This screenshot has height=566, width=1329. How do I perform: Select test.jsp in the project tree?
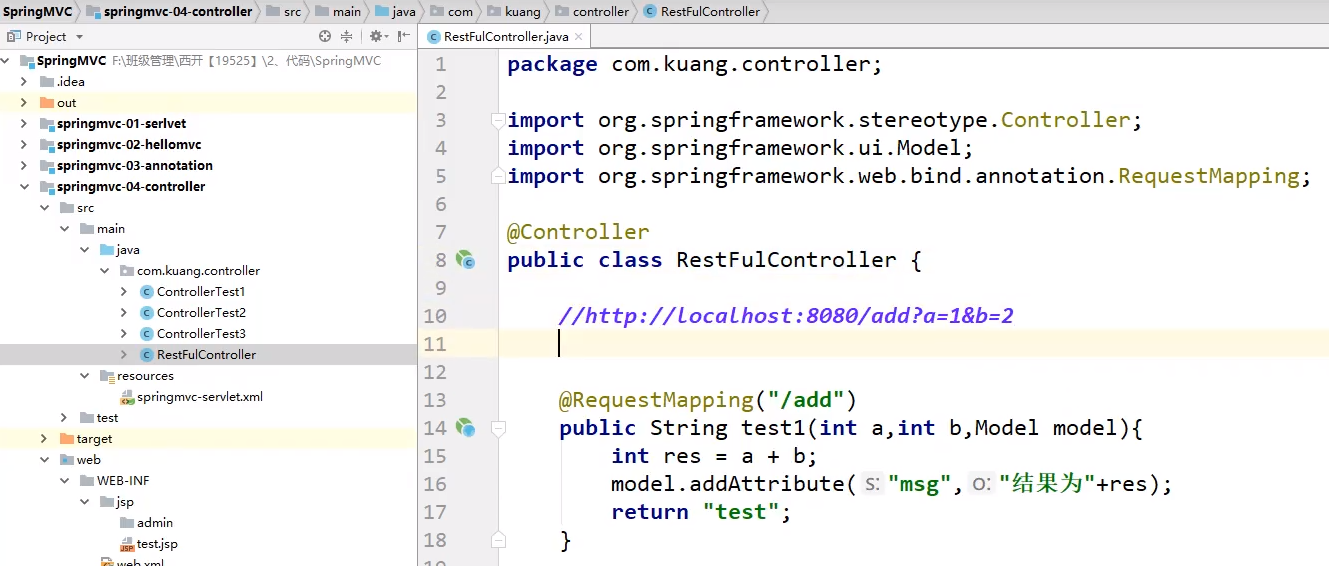point(157,544)
